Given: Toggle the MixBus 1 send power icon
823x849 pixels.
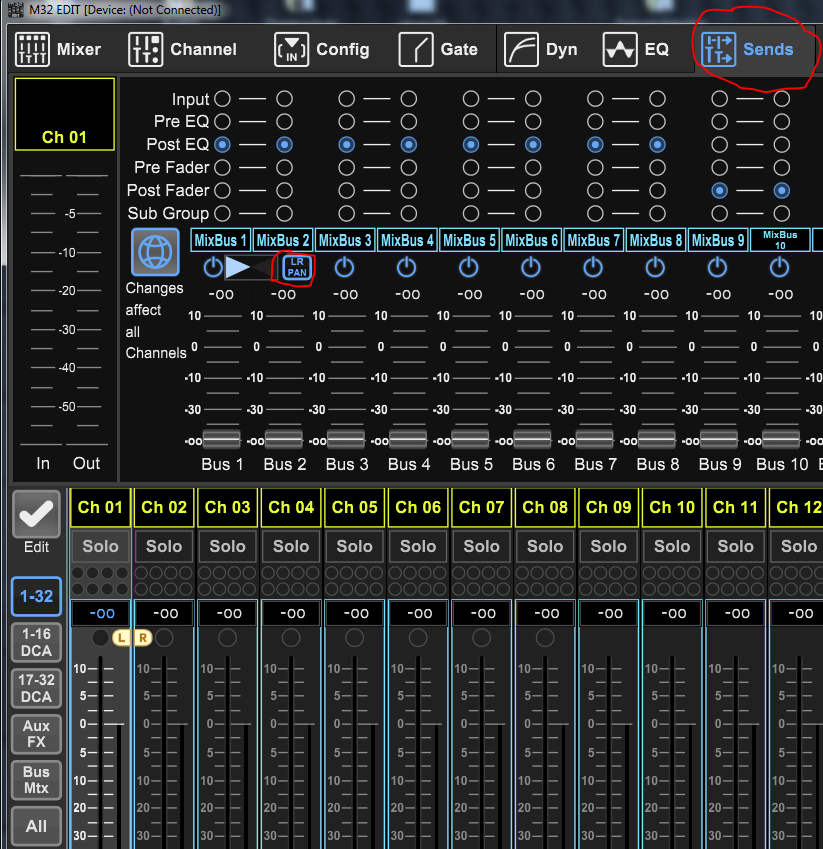Looking at the screenshot, I should (x=213, y=267).
